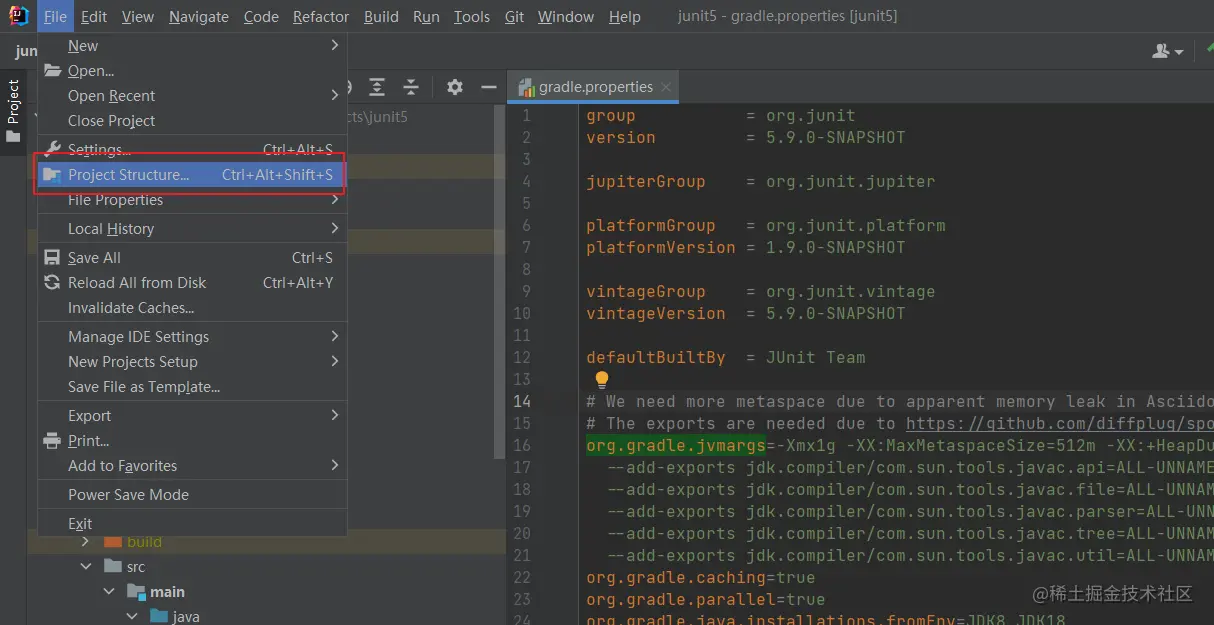This screenshot has width=1214, height=625.
Task: Click Expand All in Project panel
Action: point(376,87)
